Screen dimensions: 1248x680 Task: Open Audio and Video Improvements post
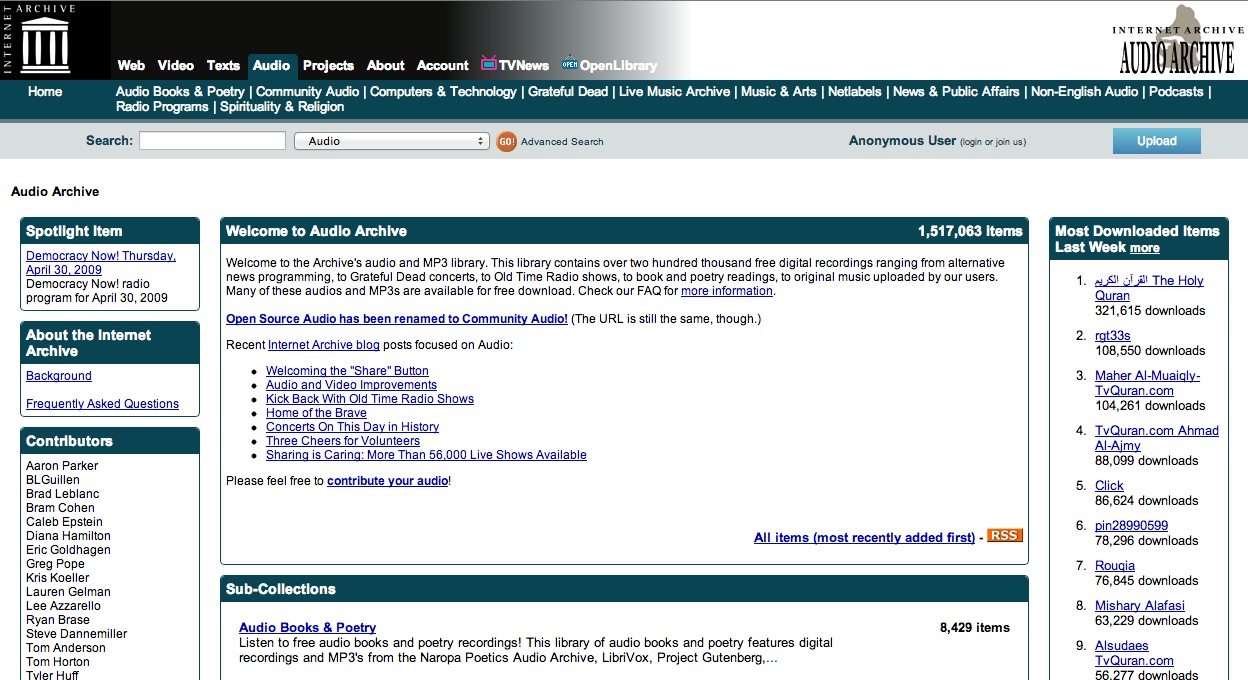click(x=351, y=385)
